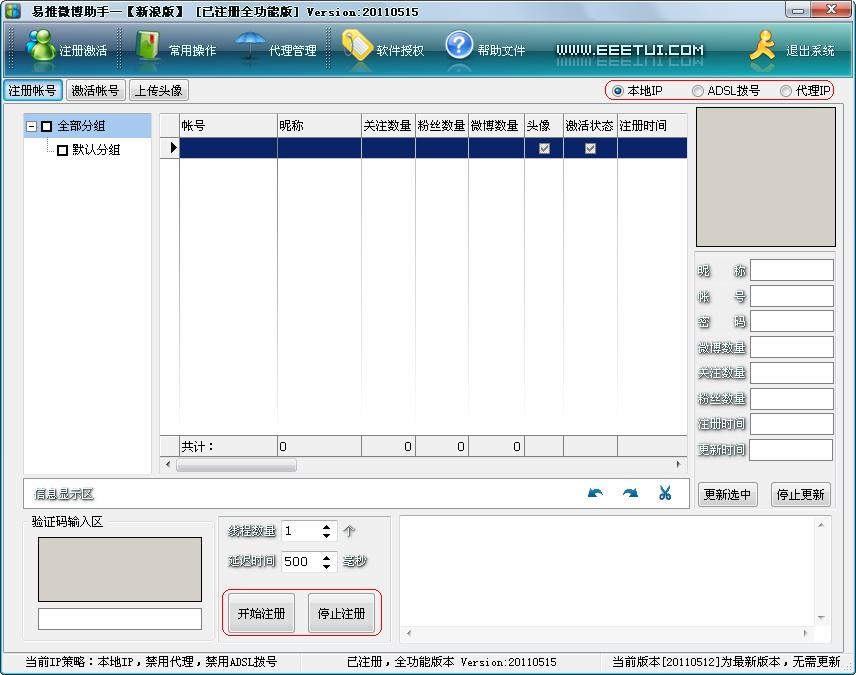Sort by the 注册时间 column header
The height and width of the screenshot is (675, 856).
652,126
